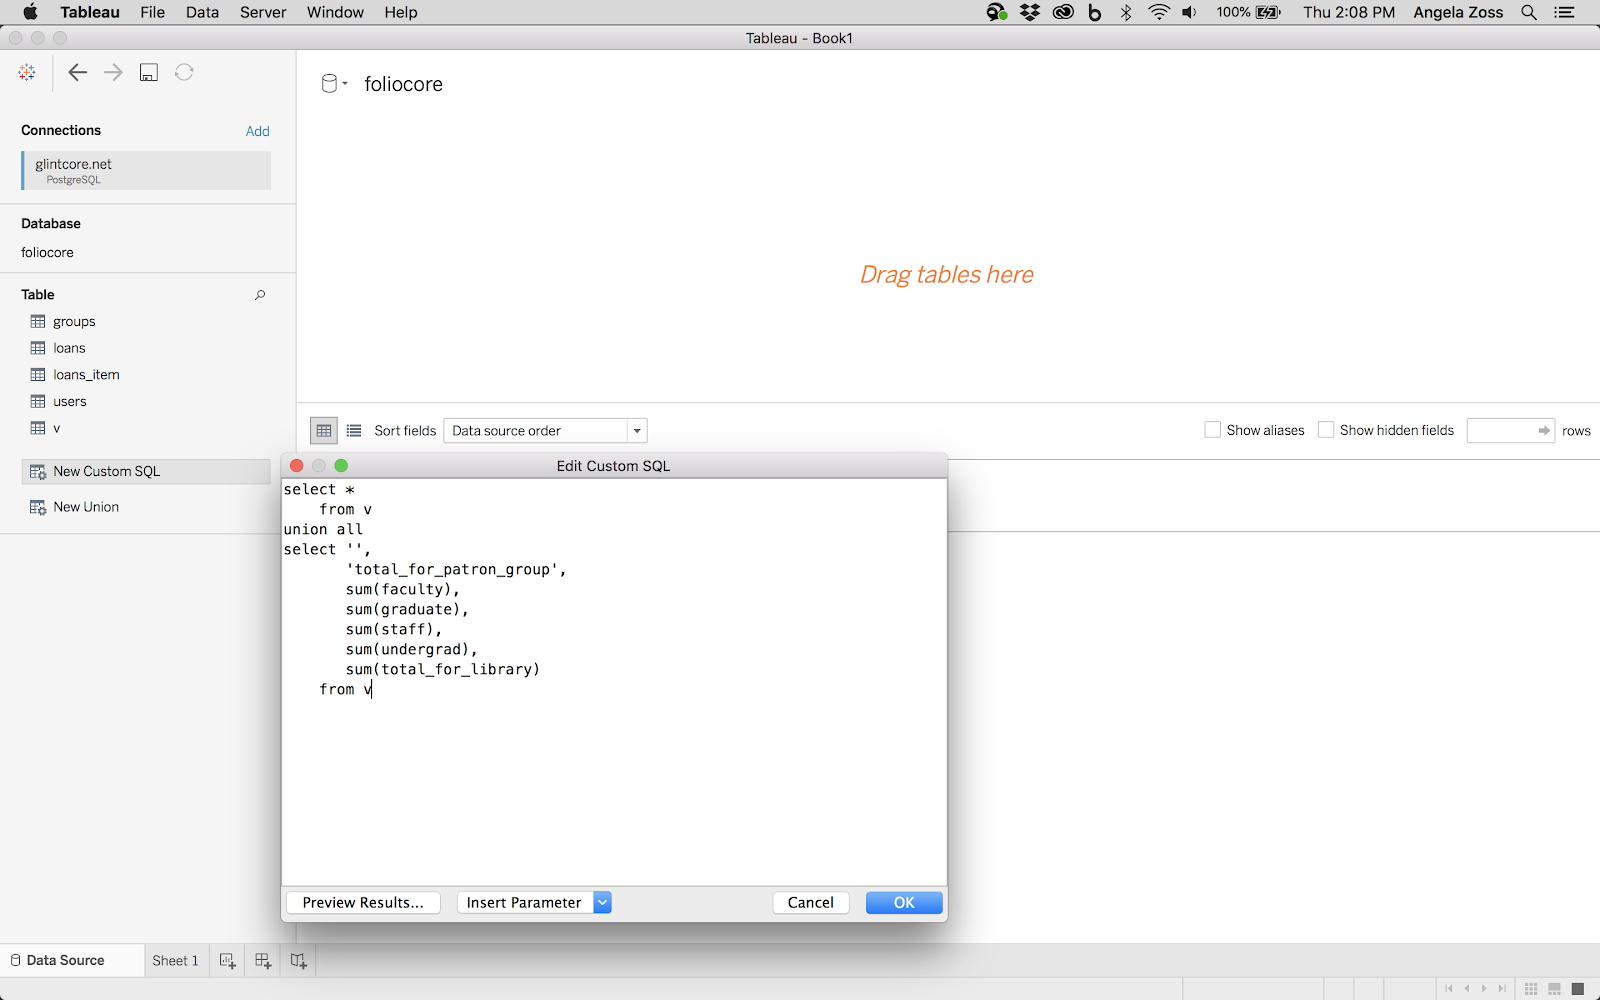Screen dimensions: 1600x1000
Task: Create a new worksheet icon
Action: click(228, 960)
